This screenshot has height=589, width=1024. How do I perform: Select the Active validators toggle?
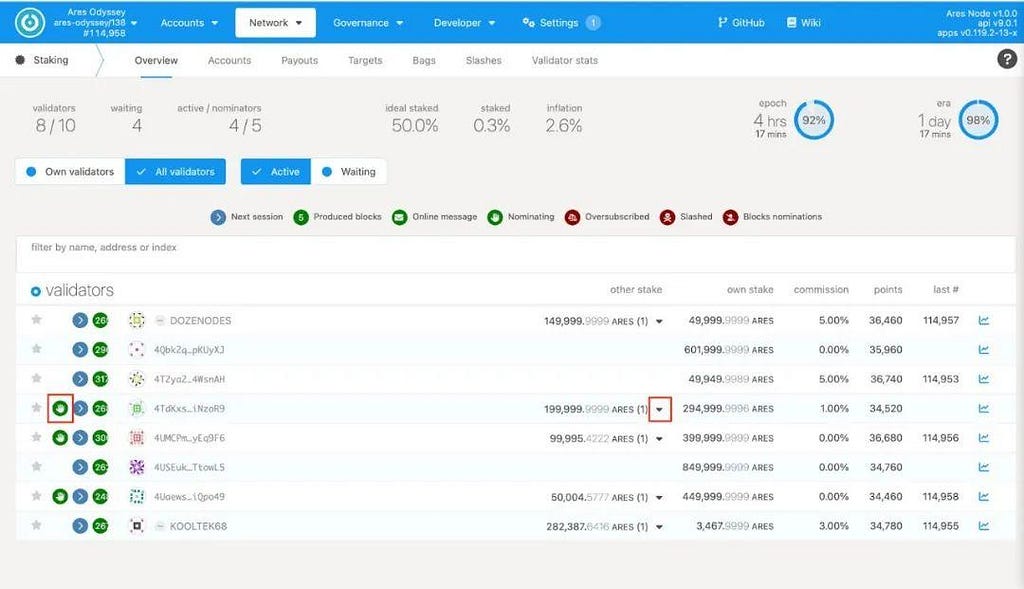(x=276, y=172)
